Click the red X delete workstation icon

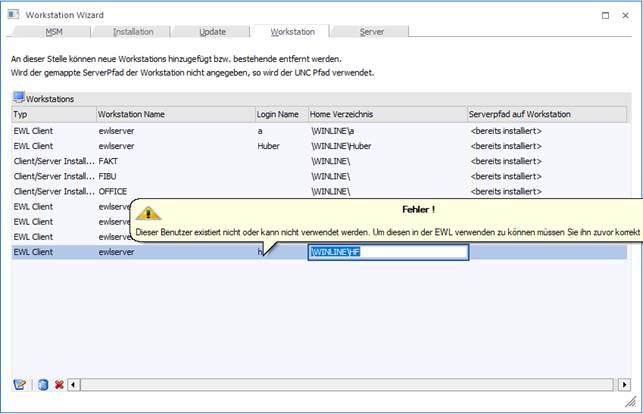(59, 384)
